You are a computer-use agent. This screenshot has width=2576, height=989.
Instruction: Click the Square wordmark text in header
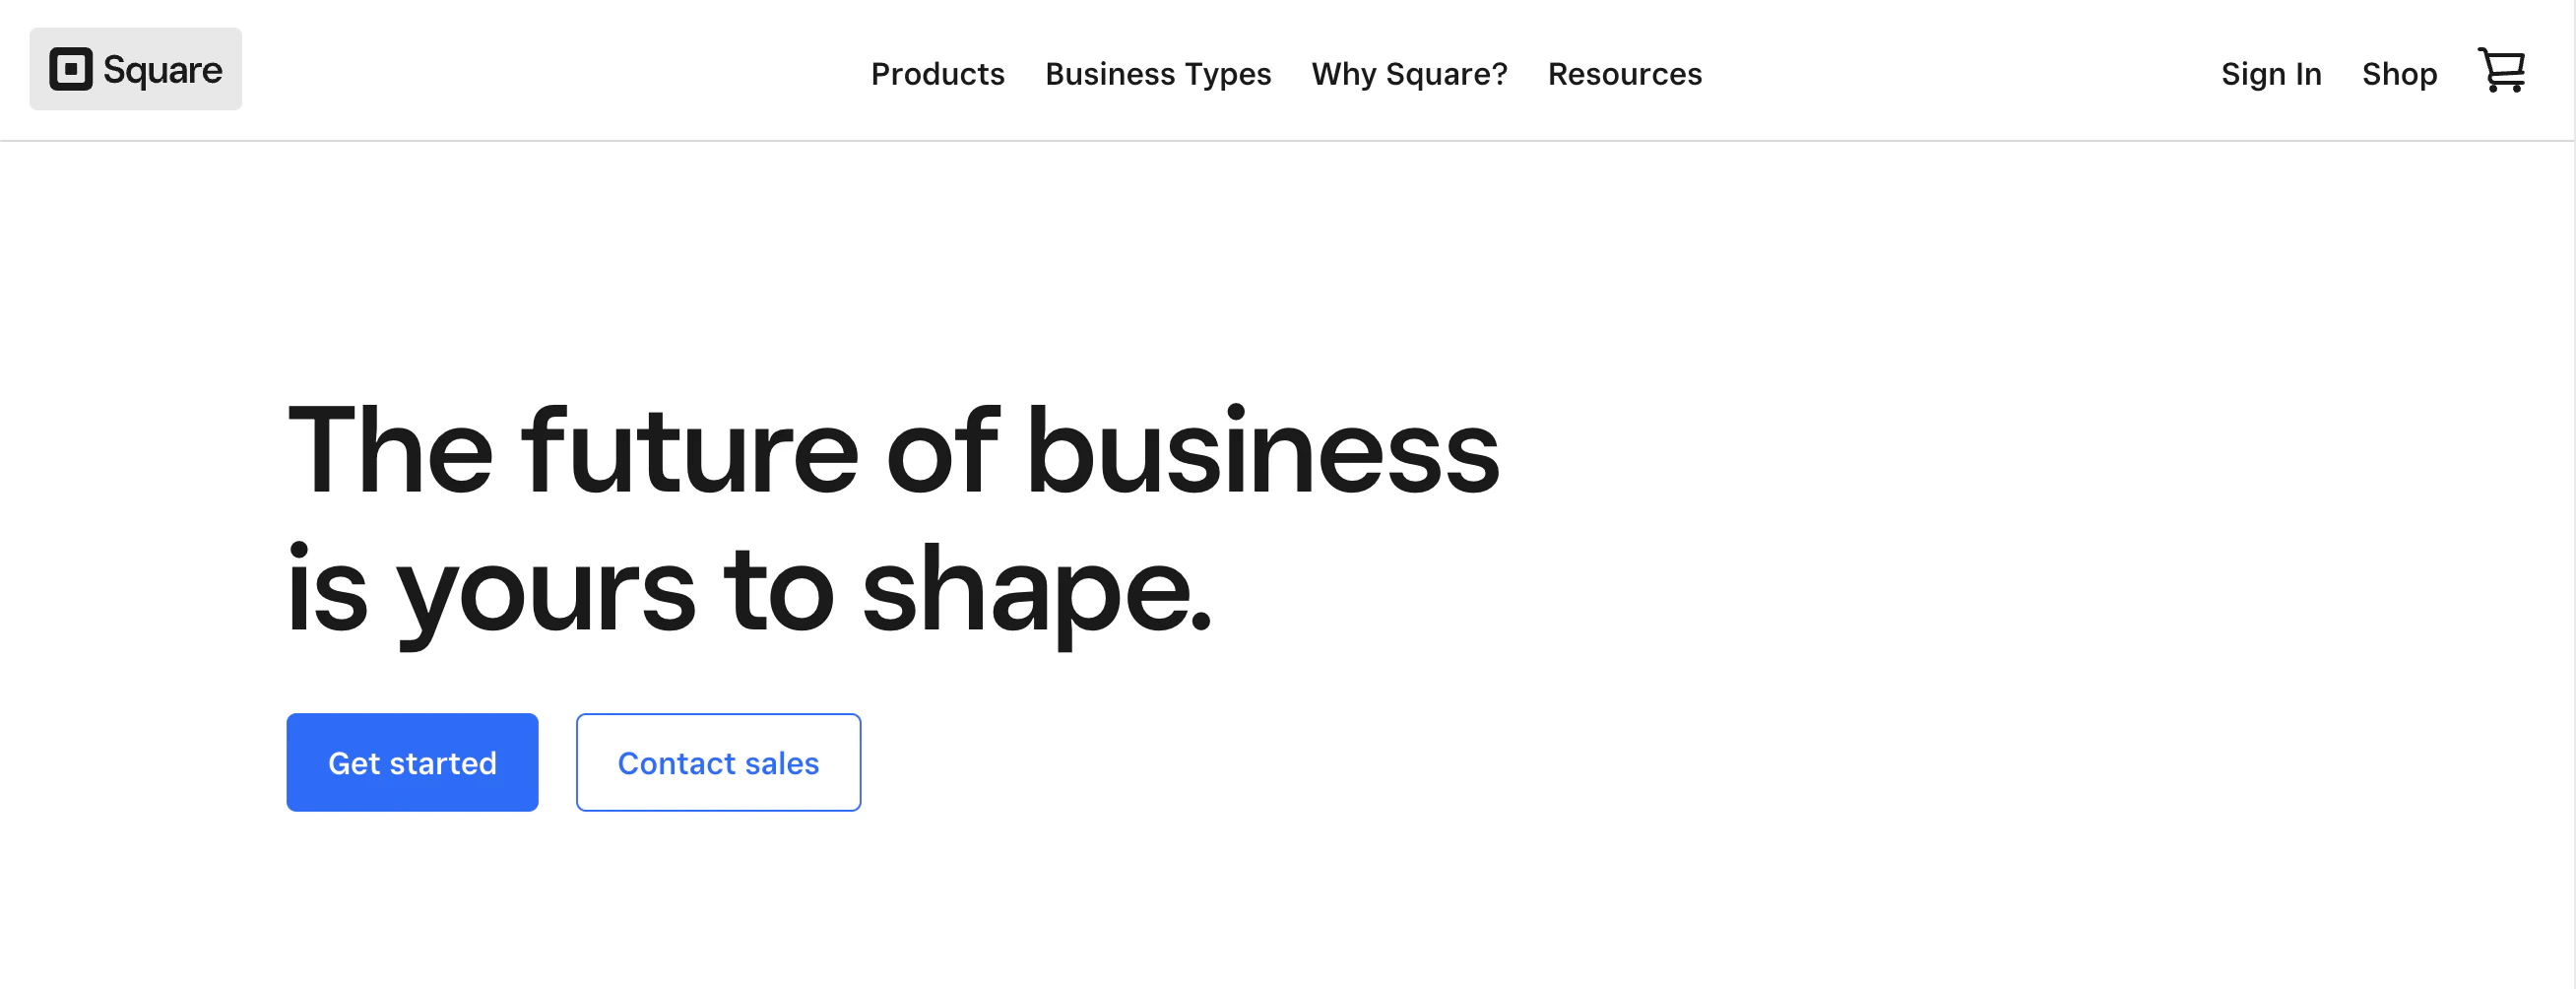coord(162,70)
